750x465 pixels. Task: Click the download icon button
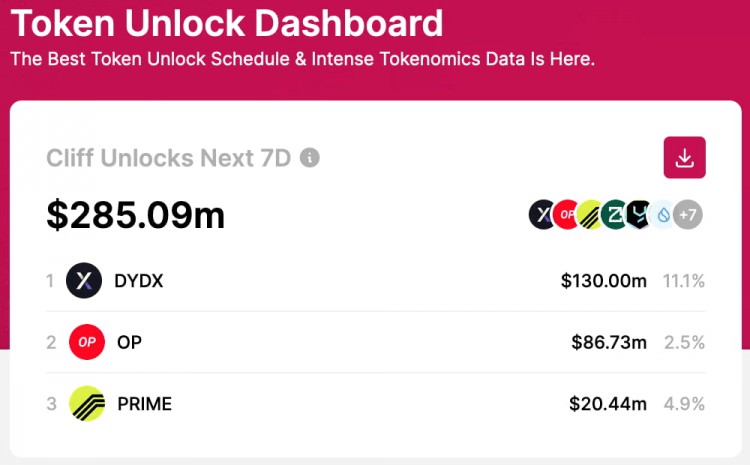tap(684, 157)
